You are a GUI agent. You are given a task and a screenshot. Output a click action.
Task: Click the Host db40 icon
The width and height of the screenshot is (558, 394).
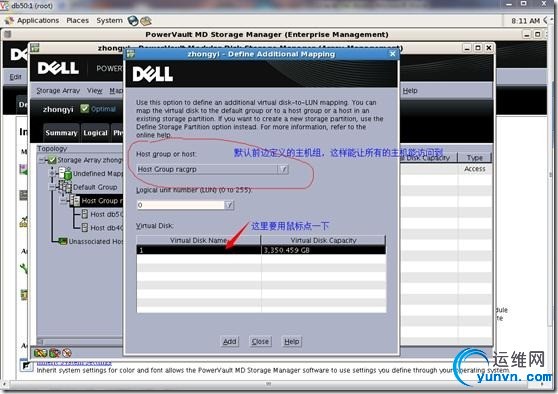coord(85,227)
